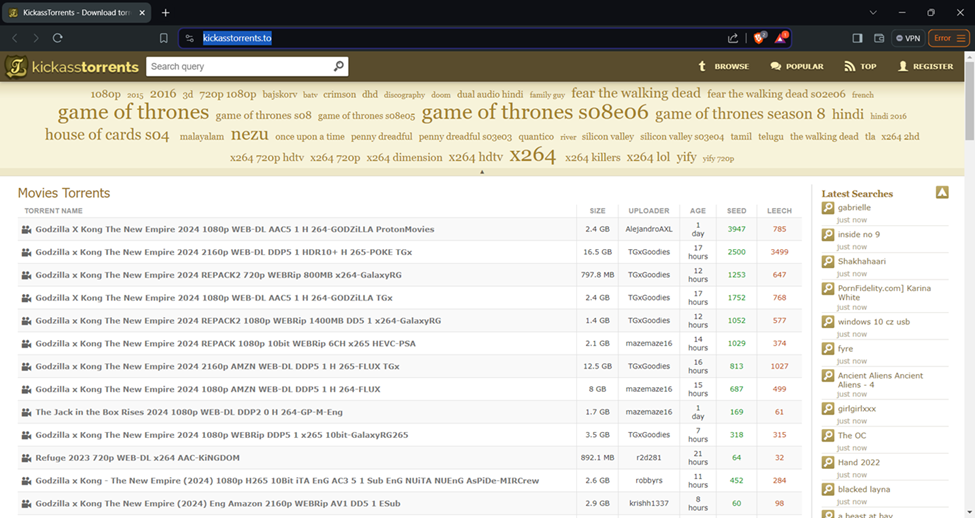The image size is (975, 518).
Task: Click the Brave Shields lion icon
Action: tap(760, 38)
